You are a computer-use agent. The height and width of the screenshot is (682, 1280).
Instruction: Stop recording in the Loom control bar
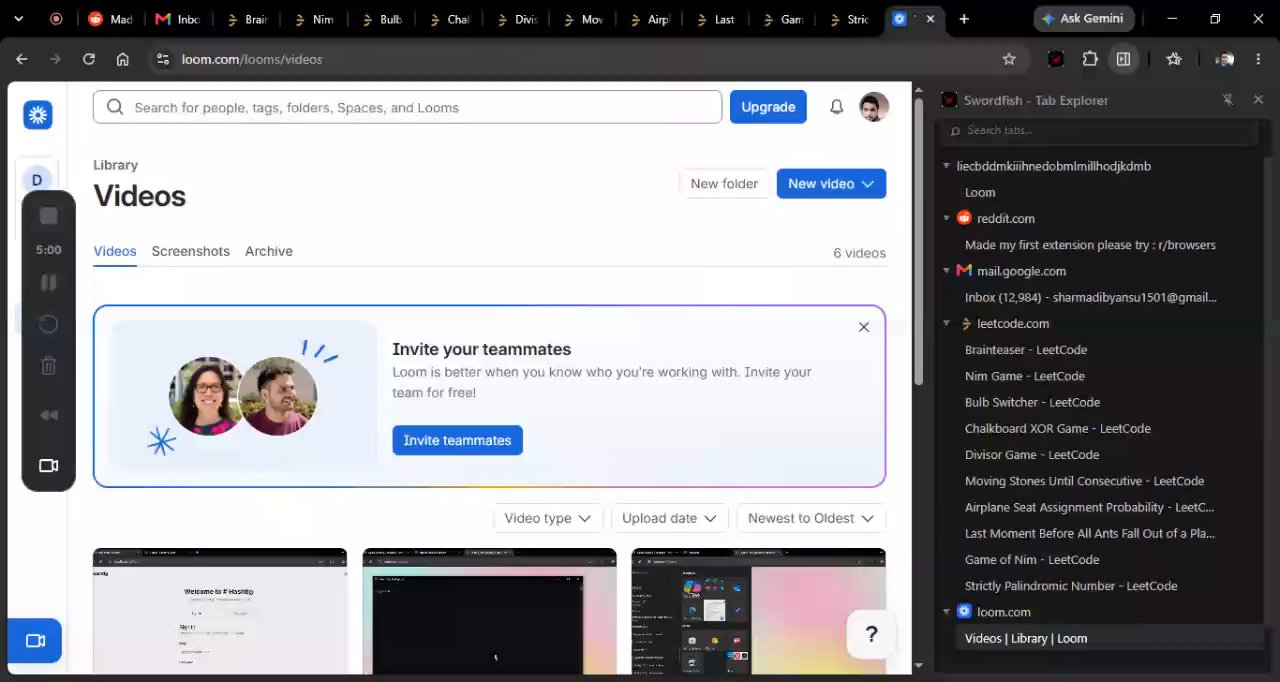[x=48, y=216]
